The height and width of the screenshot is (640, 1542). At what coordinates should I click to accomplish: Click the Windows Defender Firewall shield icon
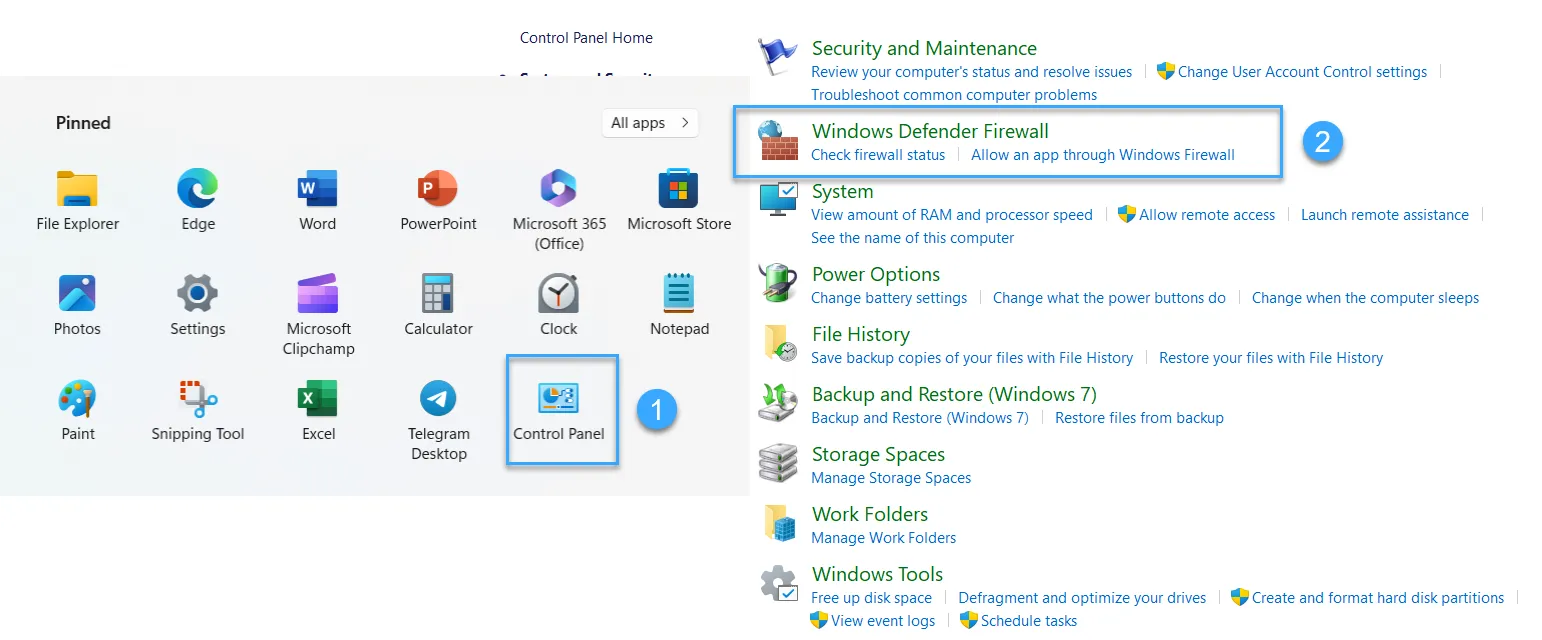[779, 140]
